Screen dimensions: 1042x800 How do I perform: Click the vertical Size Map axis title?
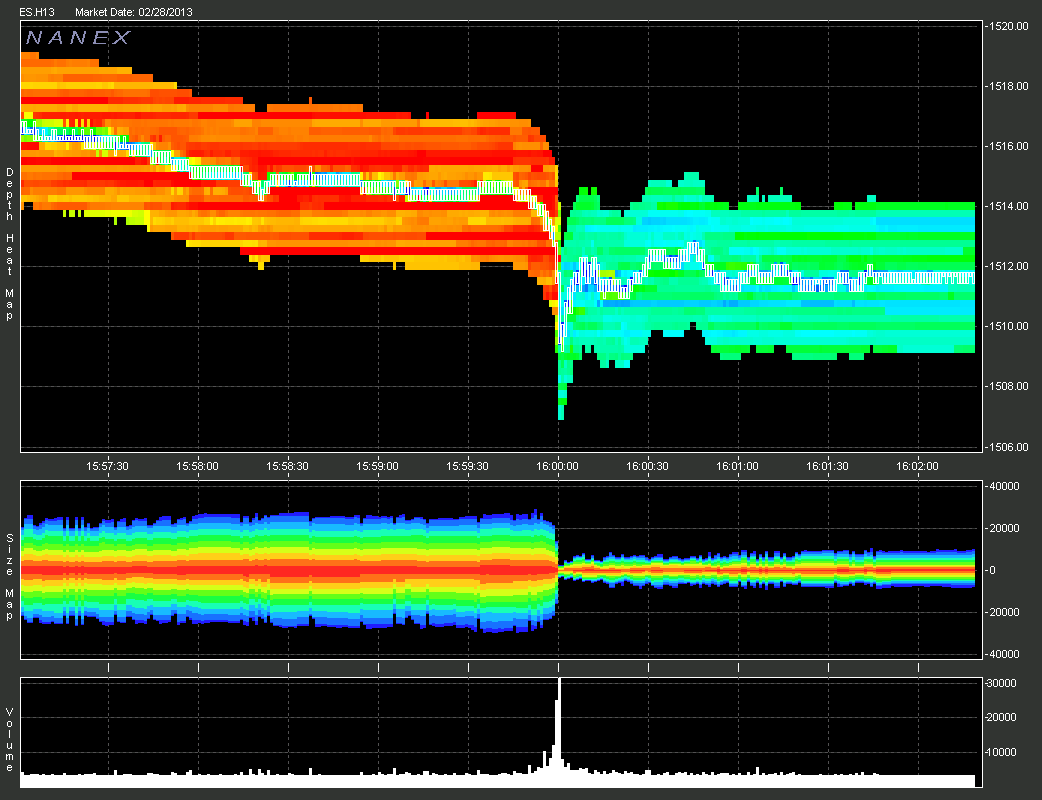(x=9, y=577)
